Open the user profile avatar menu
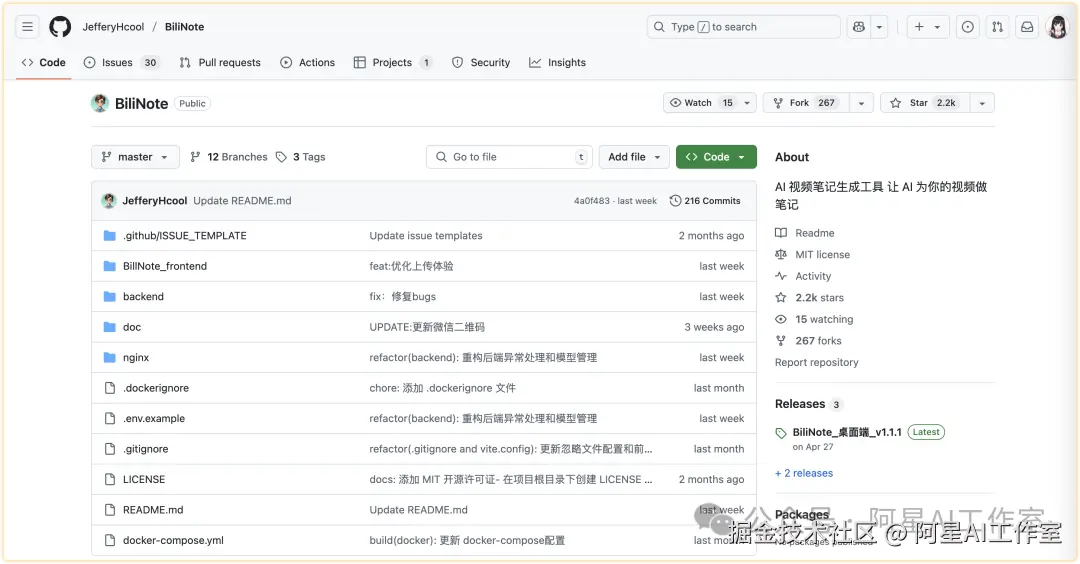Image resolution: width=1080 pixels, height=564 pixels. coord(1057,27)
